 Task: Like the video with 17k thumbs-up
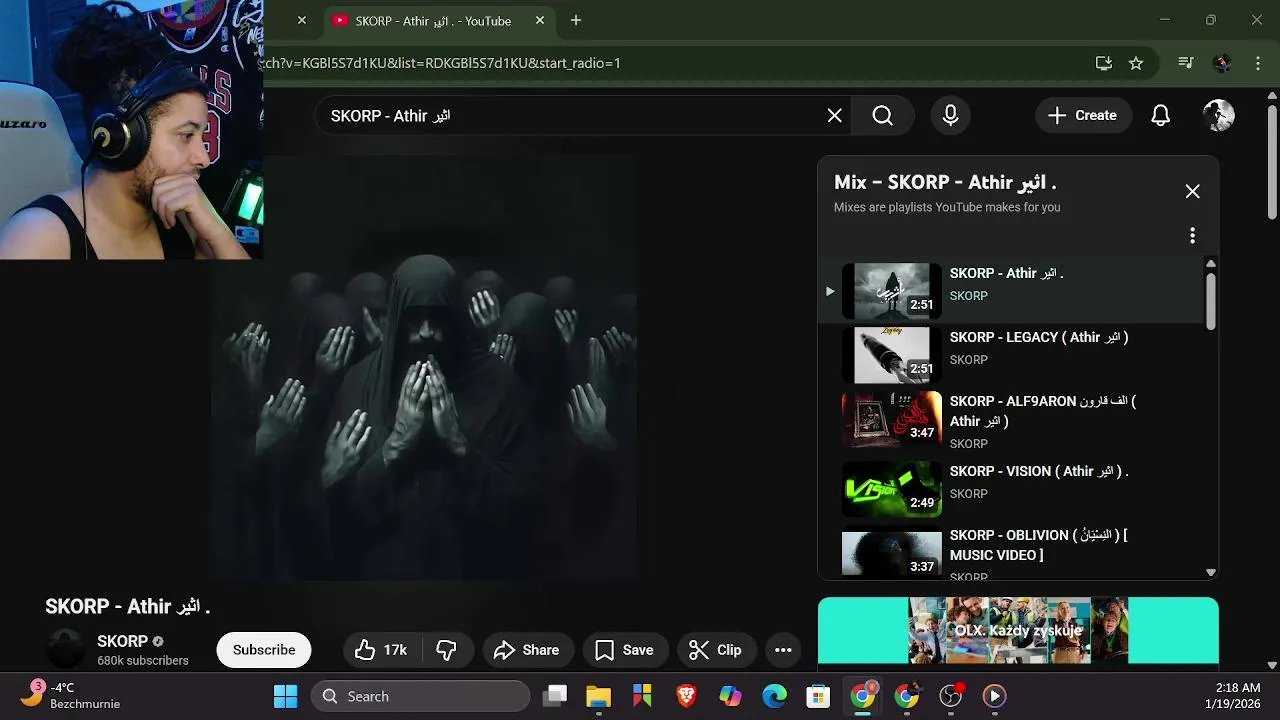382,650
